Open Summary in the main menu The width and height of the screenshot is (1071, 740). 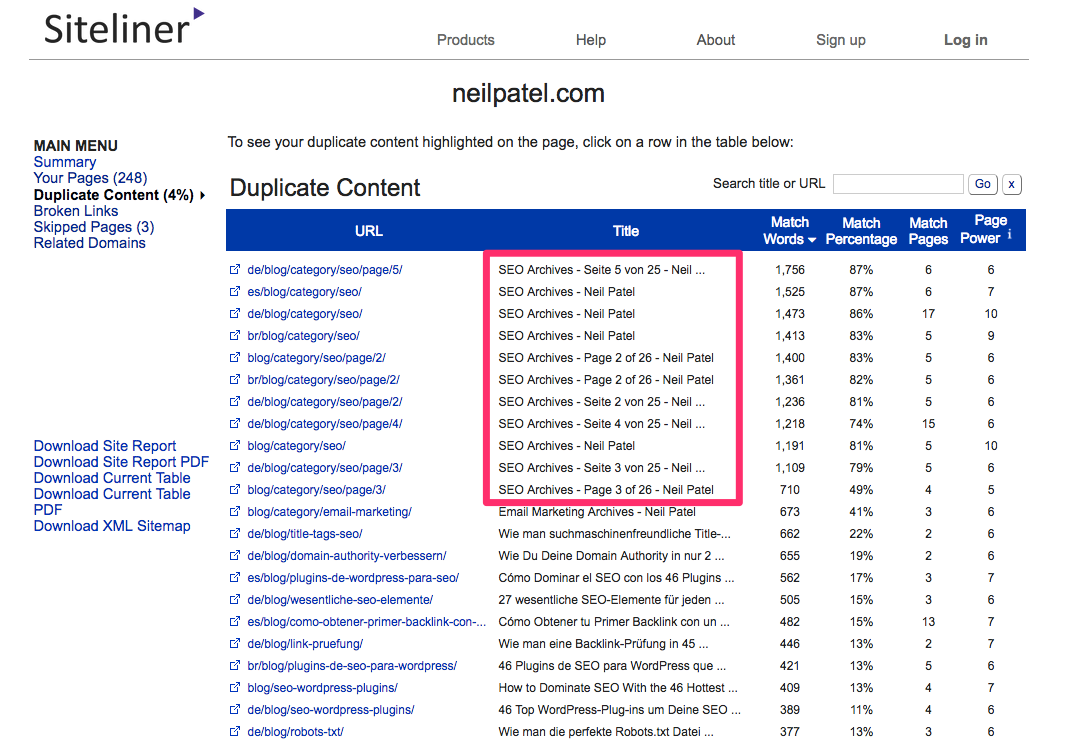tap(65, 162)
